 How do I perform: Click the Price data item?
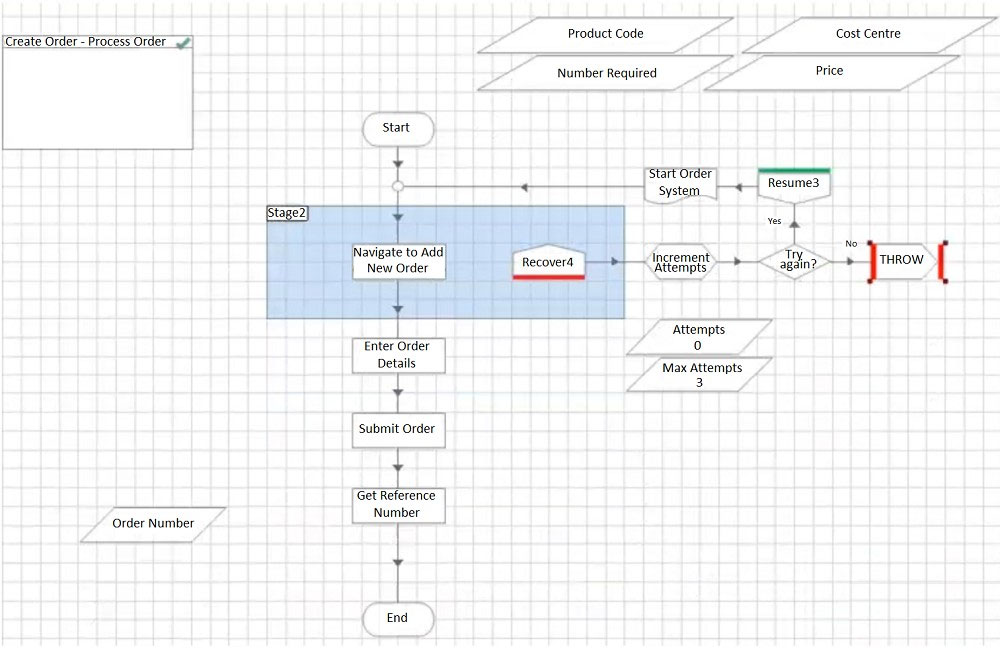click(830, 72)
